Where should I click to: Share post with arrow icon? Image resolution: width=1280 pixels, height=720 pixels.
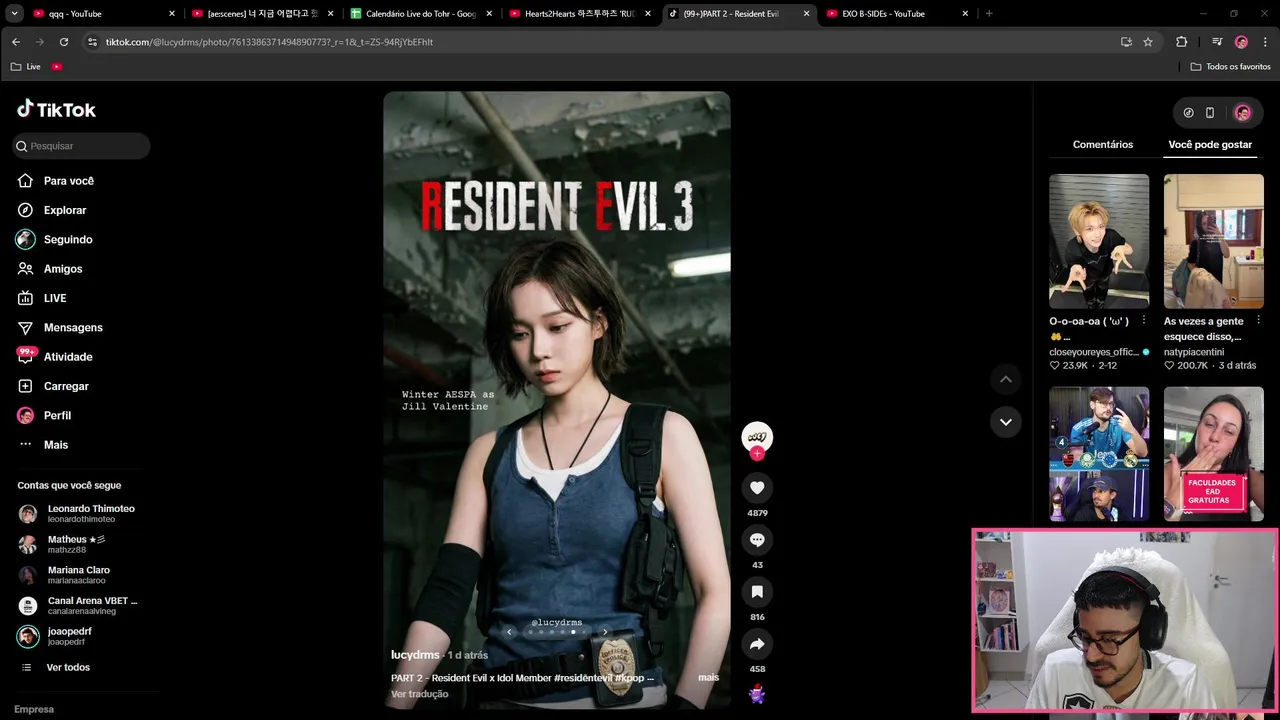(x=757, y=644)
